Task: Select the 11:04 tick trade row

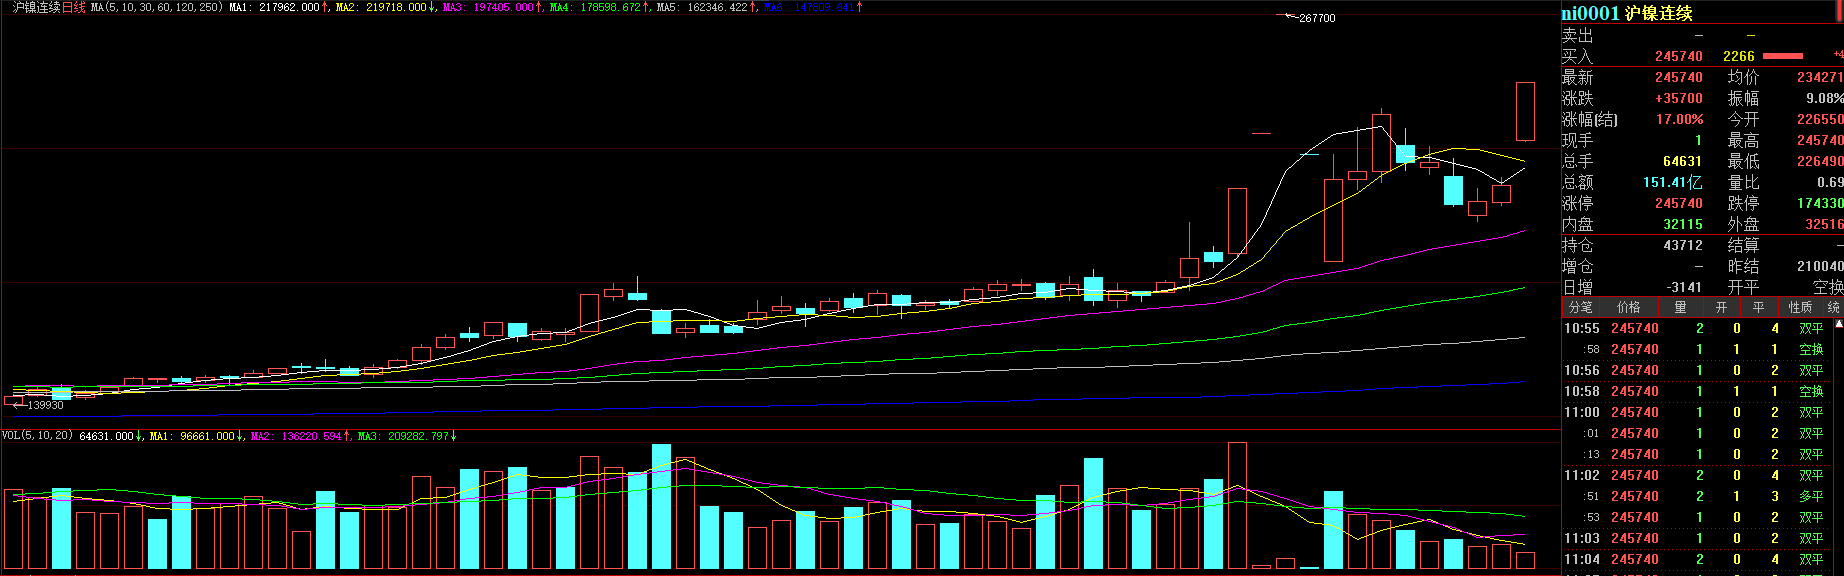Action: click(1700, 559)
